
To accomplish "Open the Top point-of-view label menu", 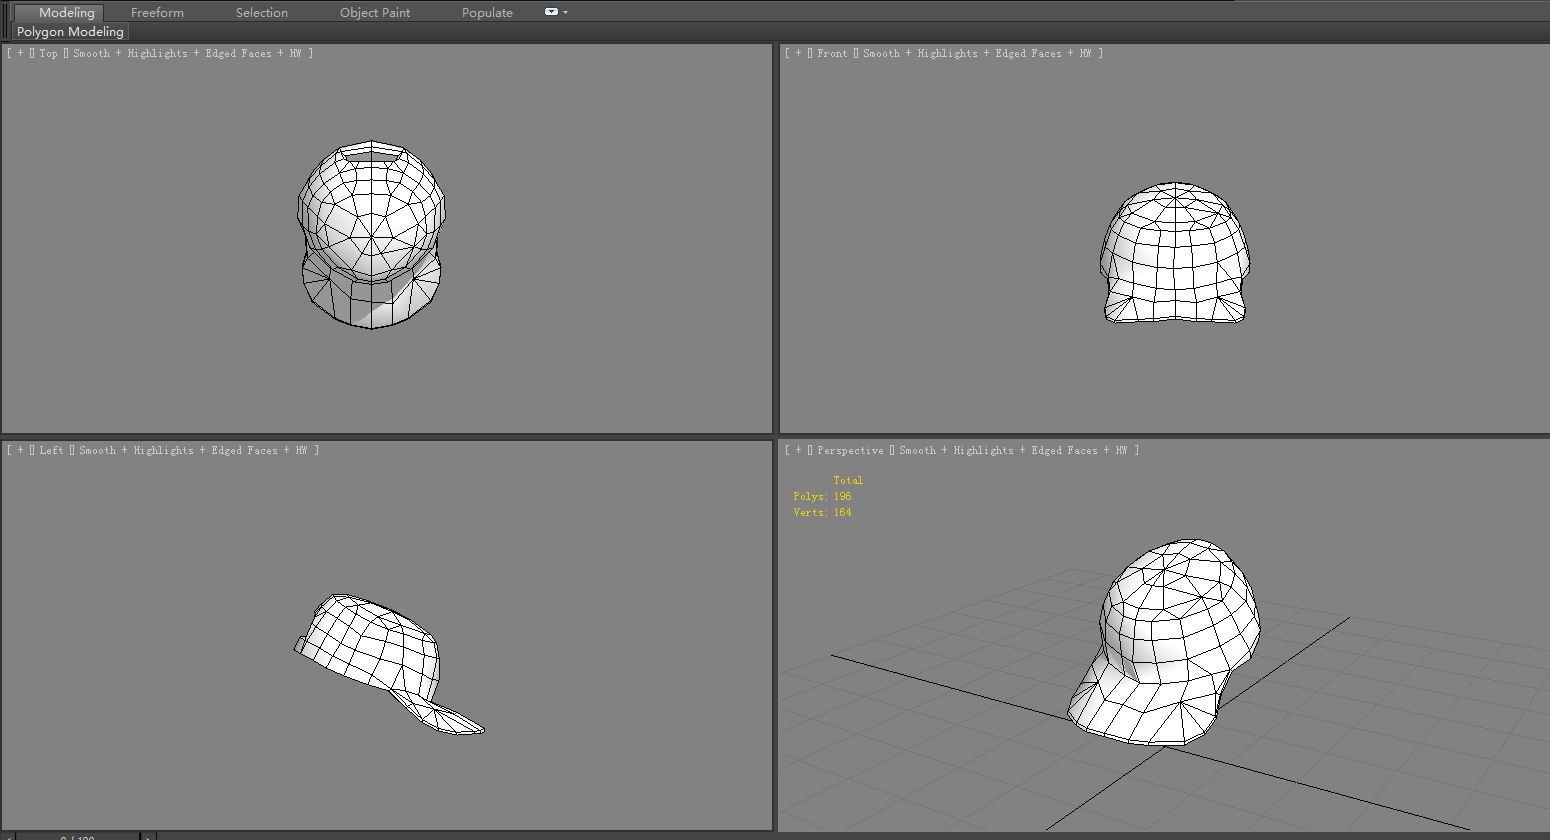I will click(47, 53).
